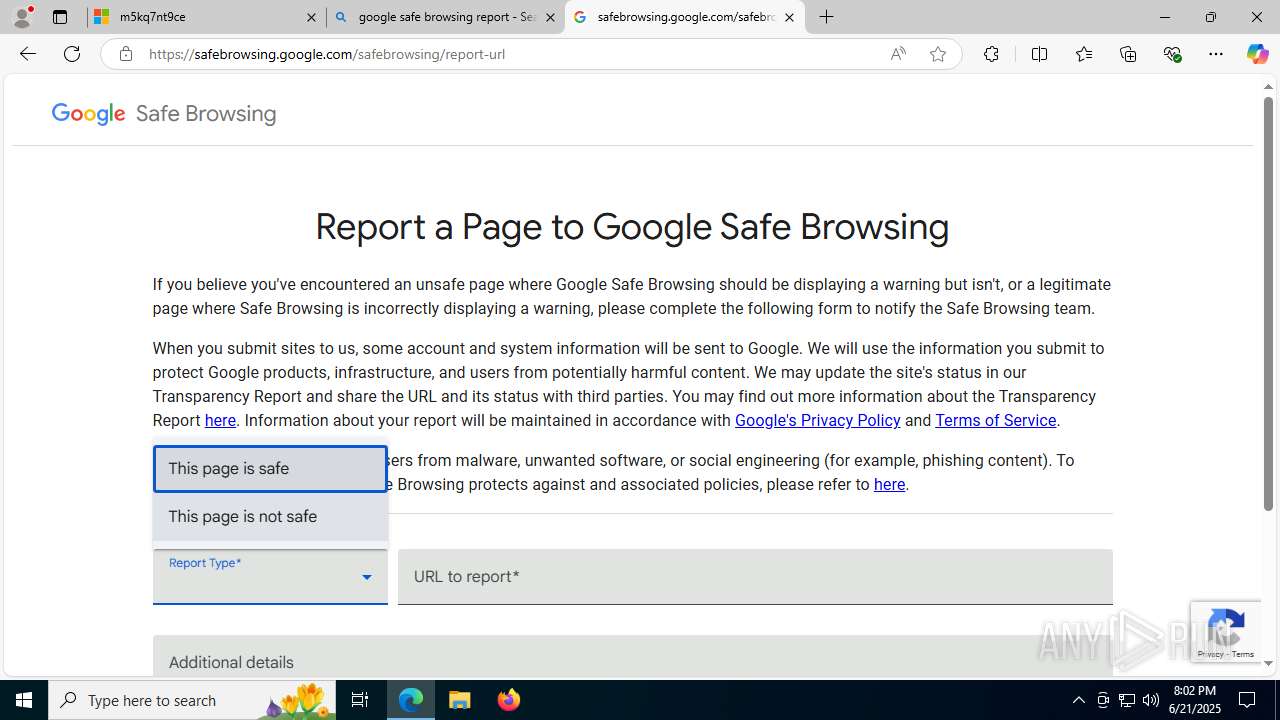
Task: Open the Favorites list icon
Action: [1084, 54]
